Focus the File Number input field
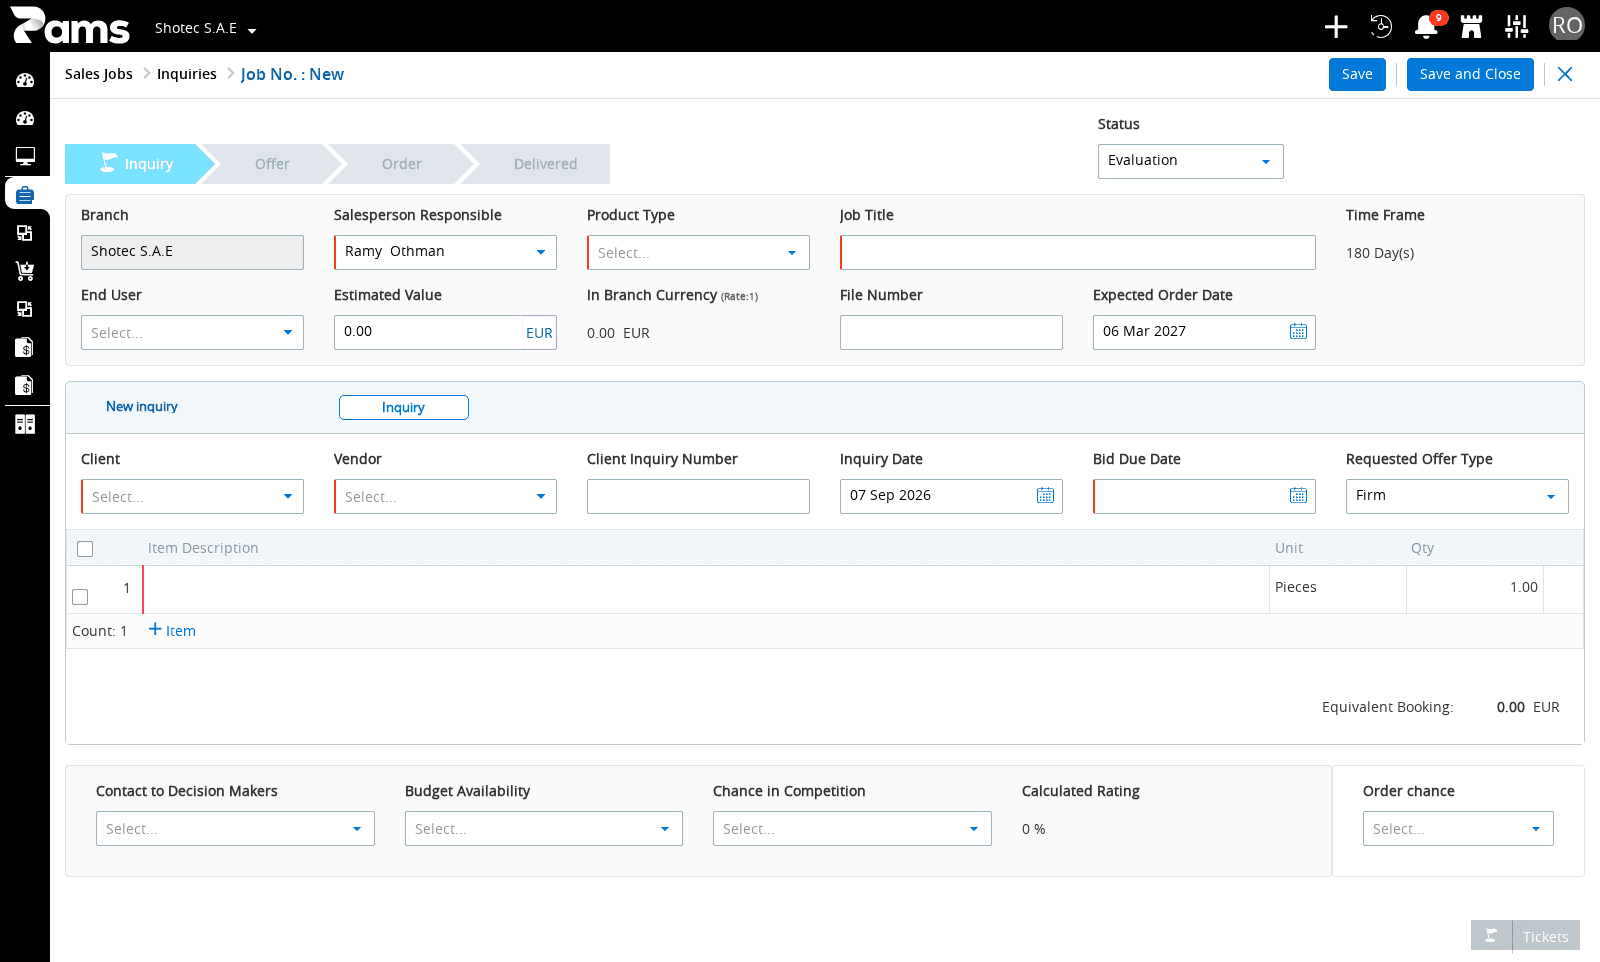This screenshot has width=1600, height=962. pos(951,332)
